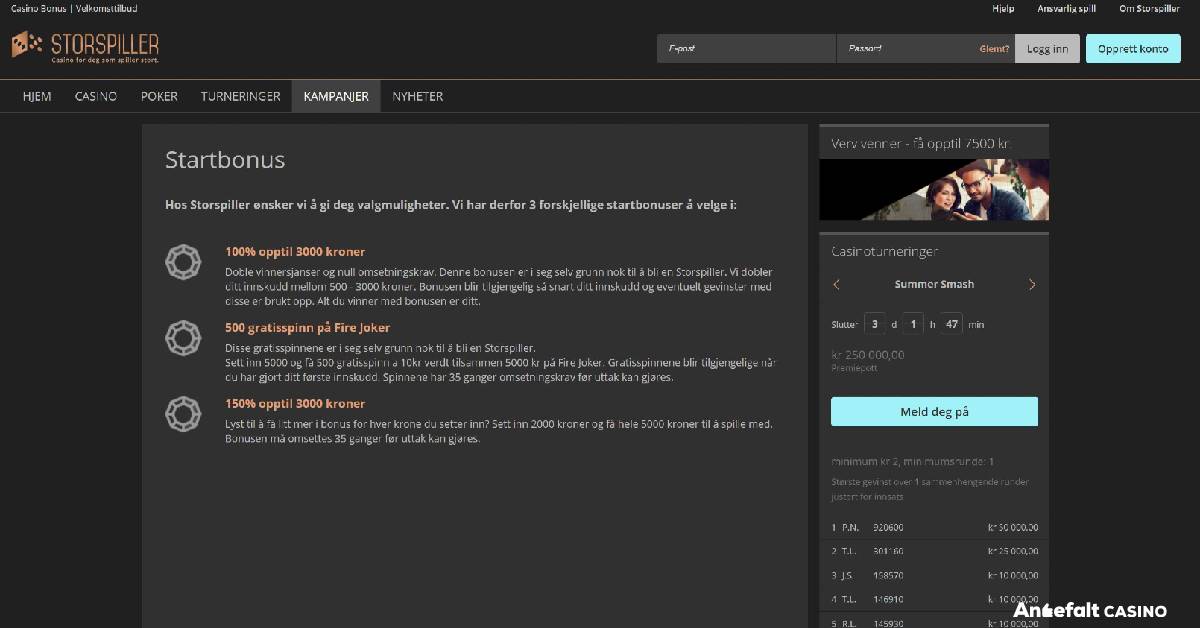The height and width of the screenshot is (628, 1200).
Task: Open the Ansvarlig spill link
Action: click(x=1067, y=9)
